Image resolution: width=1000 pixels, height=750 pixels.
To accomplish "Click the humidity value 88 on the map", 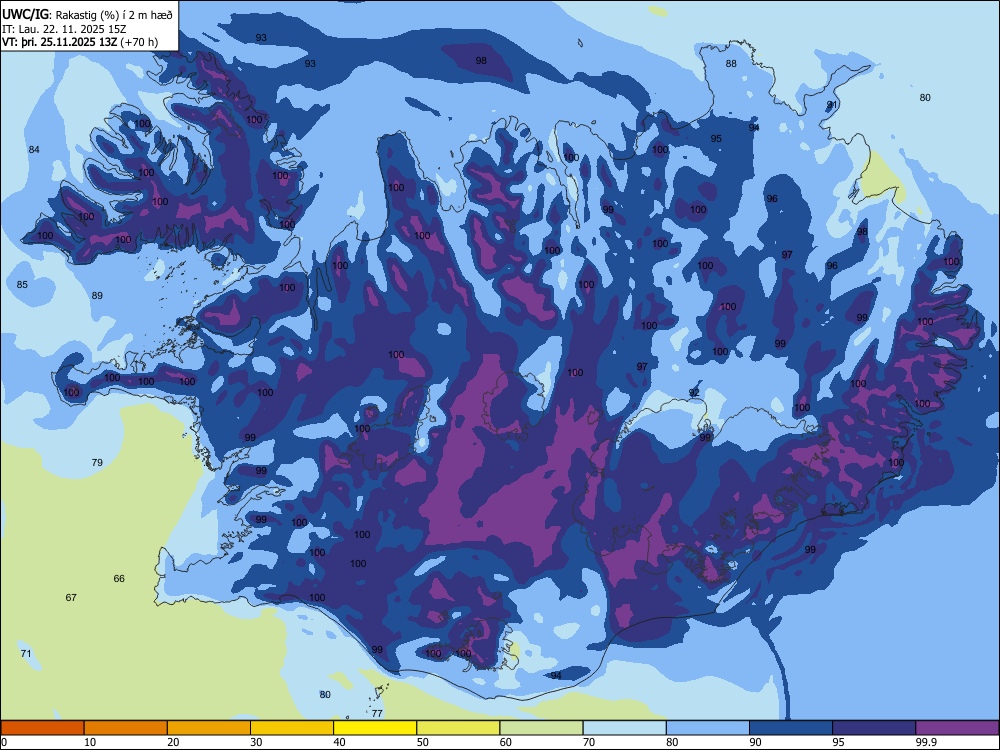I will click(731, 63).
